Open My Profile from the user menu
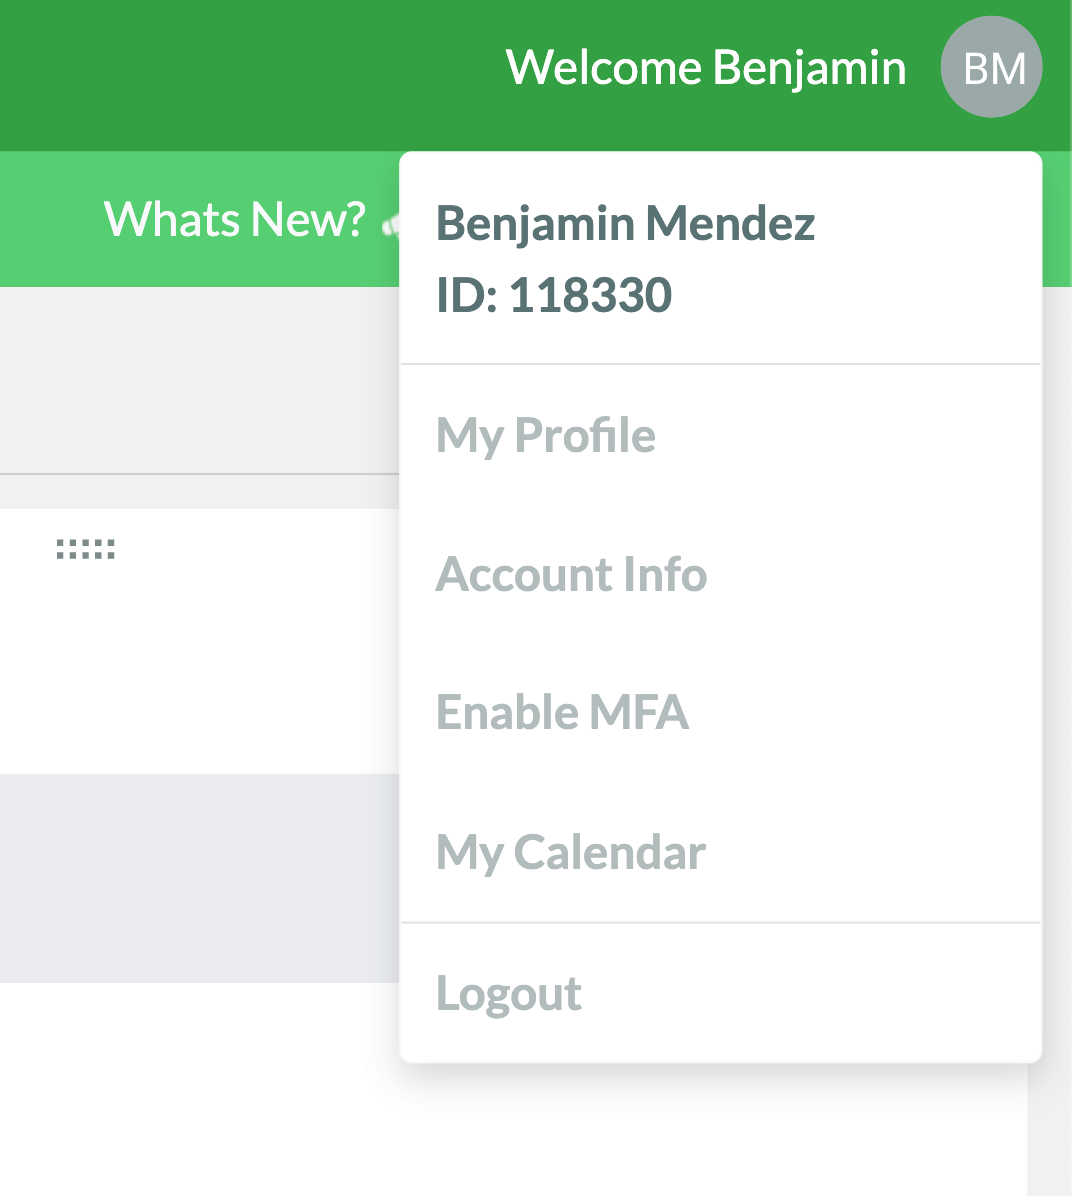Image resolution: width=1072 pixels, height=1196 pixels. 546,435
